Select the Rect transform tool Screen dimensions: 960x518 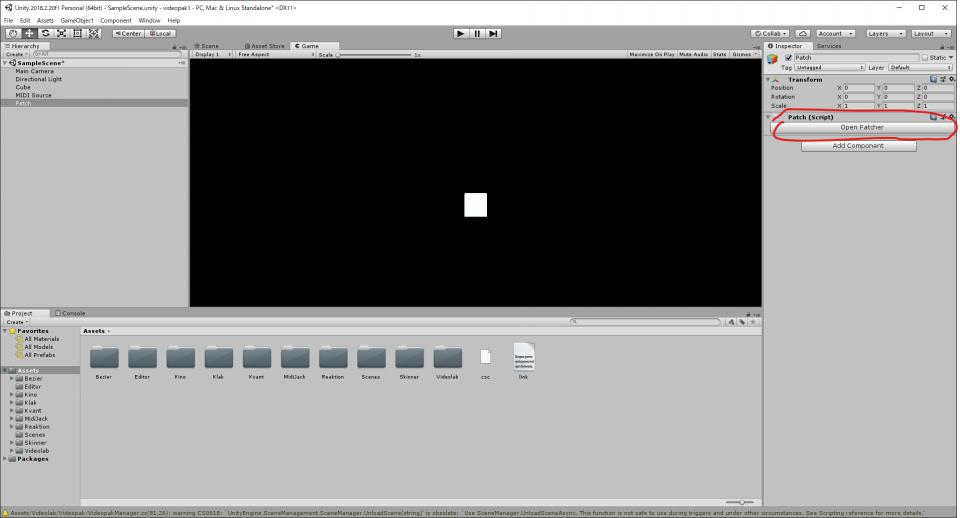tap(79, 33)
